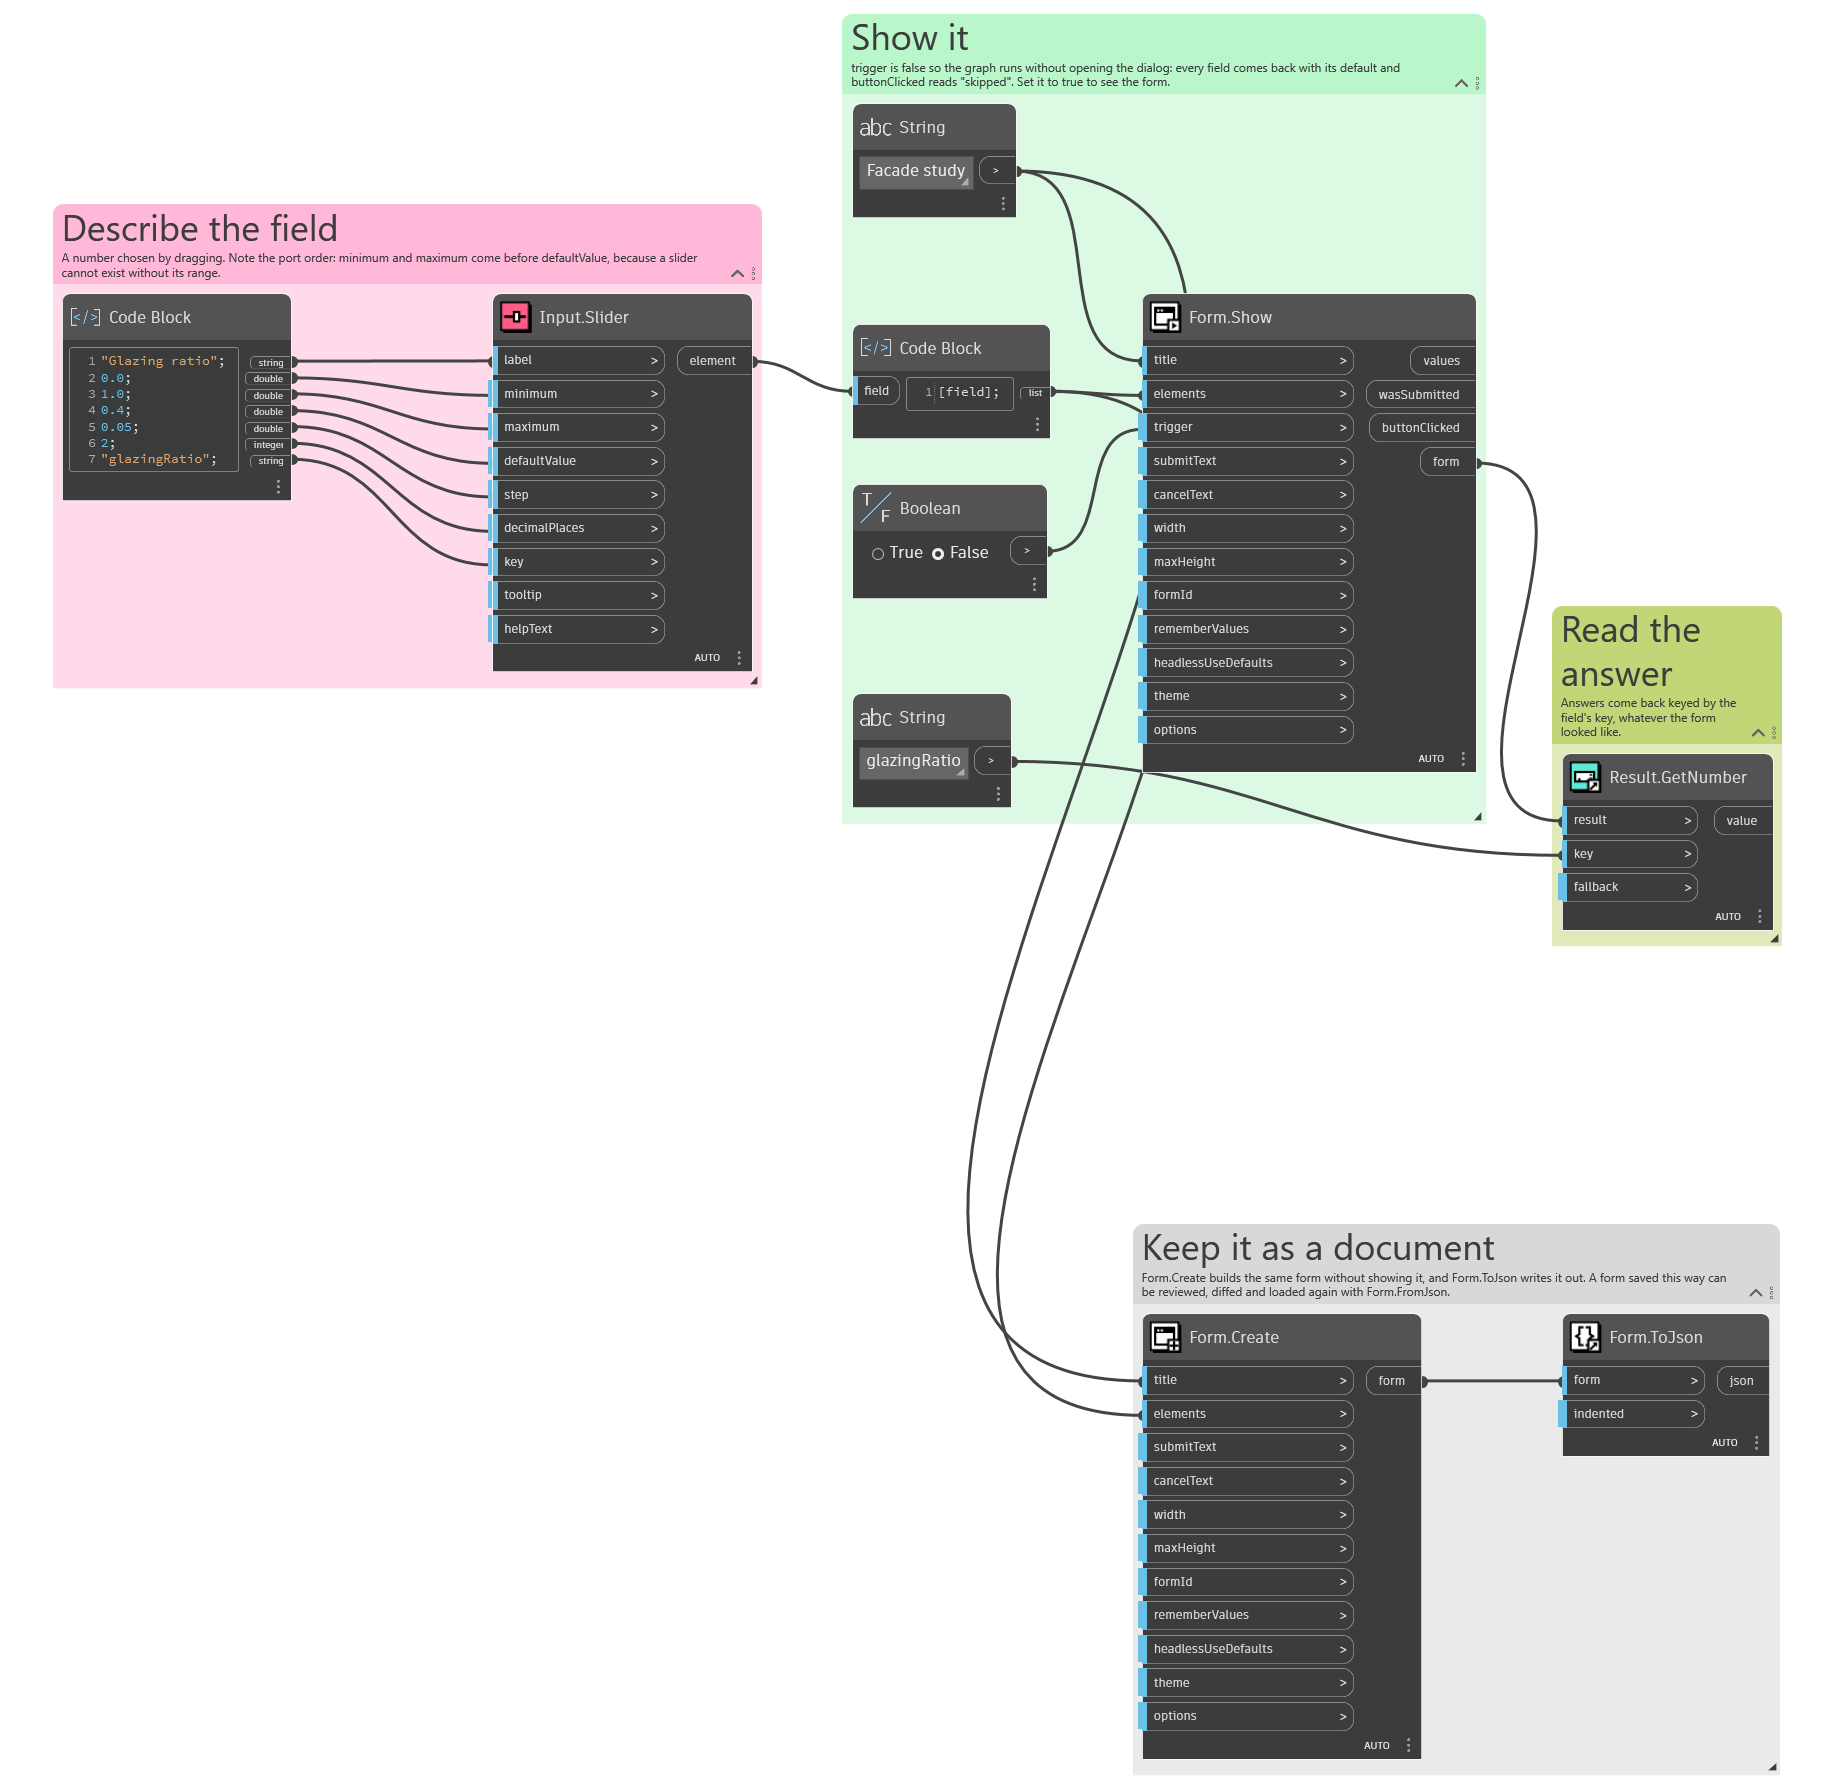Click the Input.Slider node icon

point(515,317)
